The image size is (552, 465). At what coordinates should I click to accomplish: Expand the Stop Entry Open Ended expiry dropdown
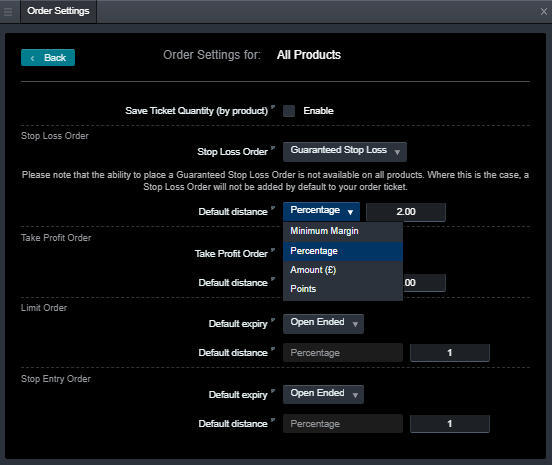[x=323, y=394]
